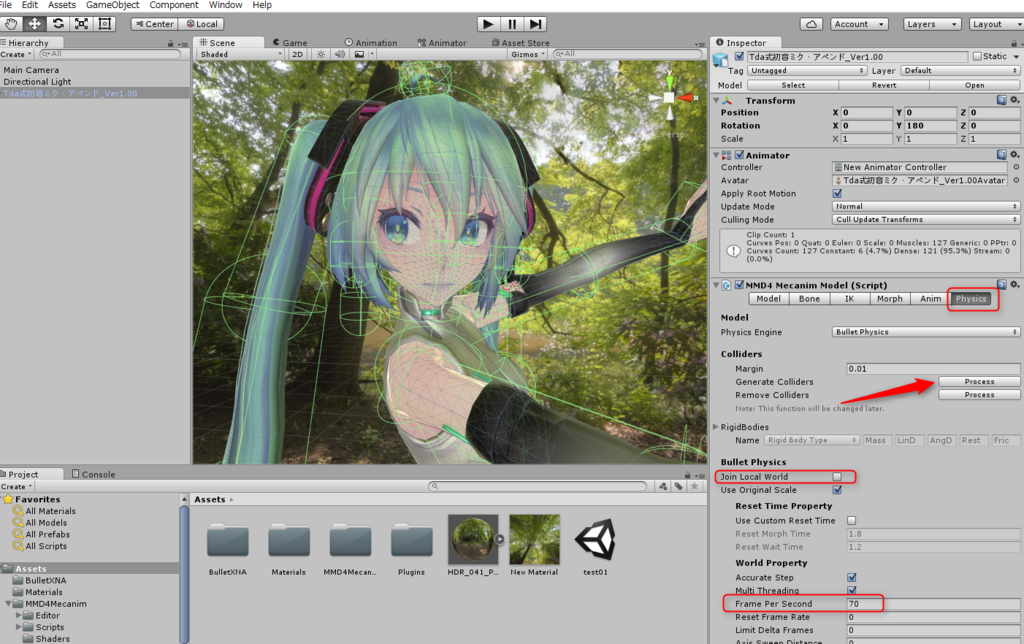Open the Plugins folder icon
Image resolution: width=1024 pixels, height=644 pixels.
tap(411, 541)
